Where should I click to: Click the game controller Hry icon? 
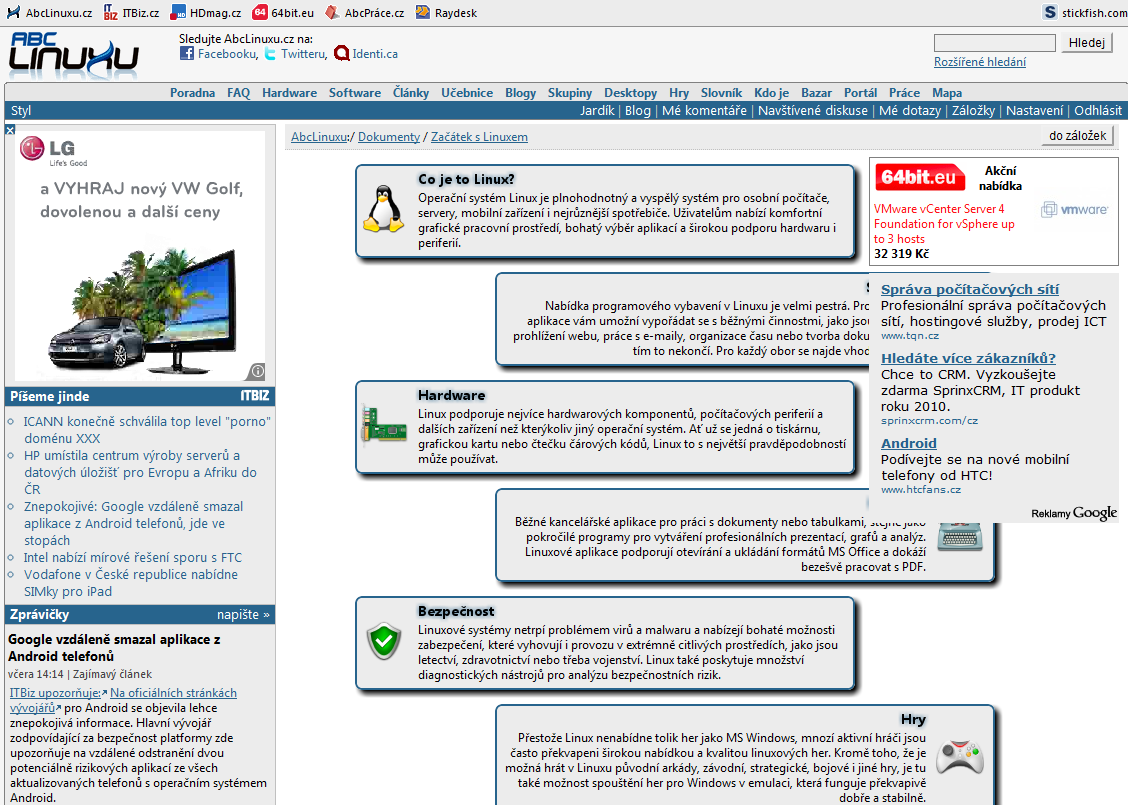(x=960, y=757)
